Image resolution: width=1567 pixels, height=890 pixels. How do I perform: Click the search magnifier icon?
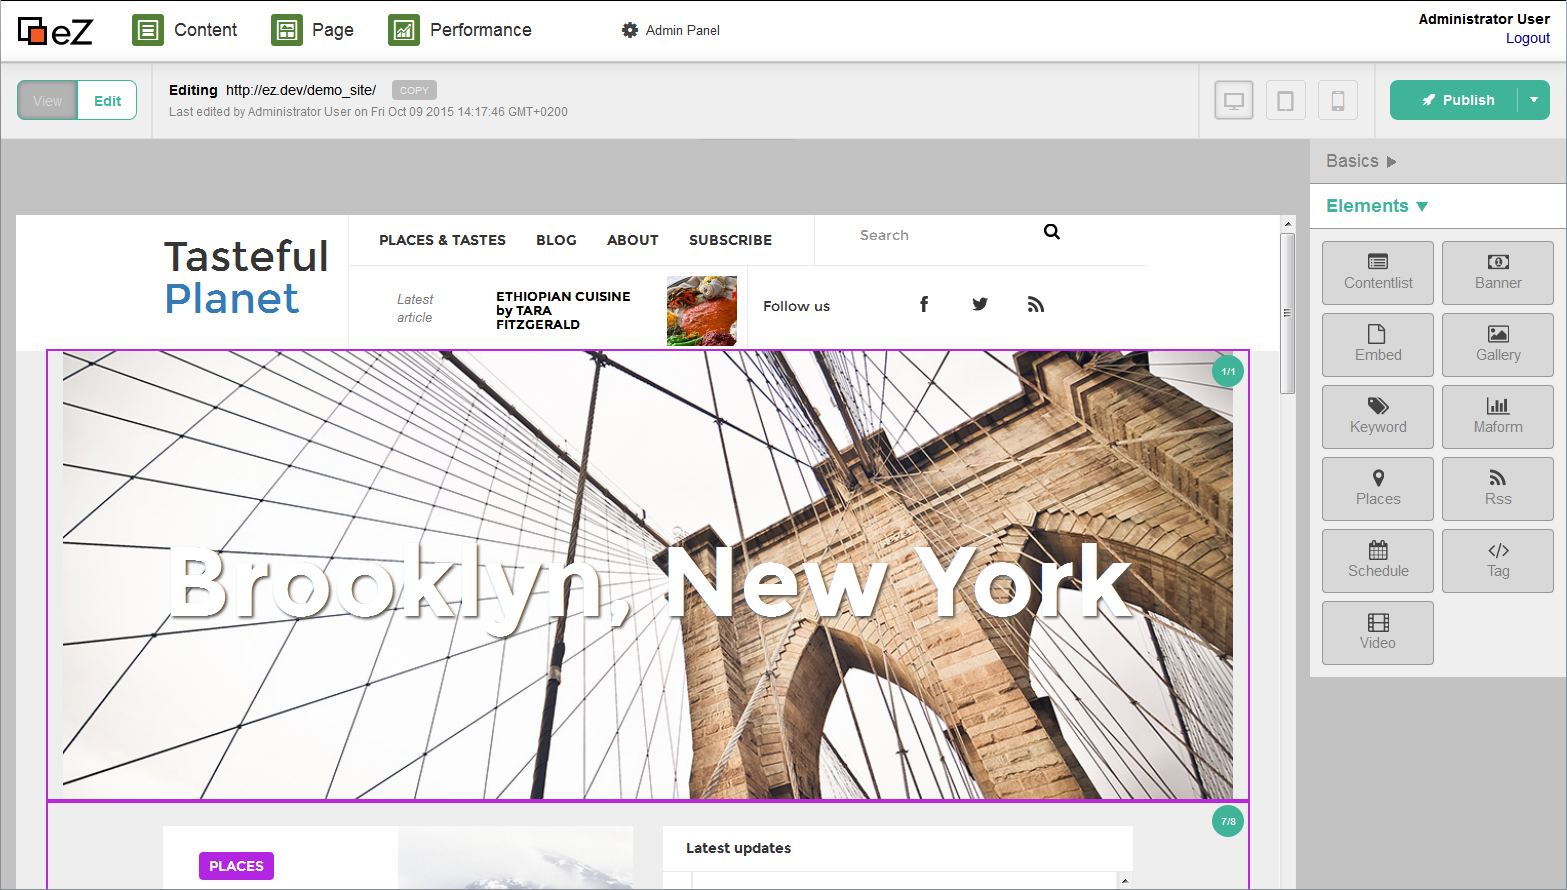tap(1052, 232)
